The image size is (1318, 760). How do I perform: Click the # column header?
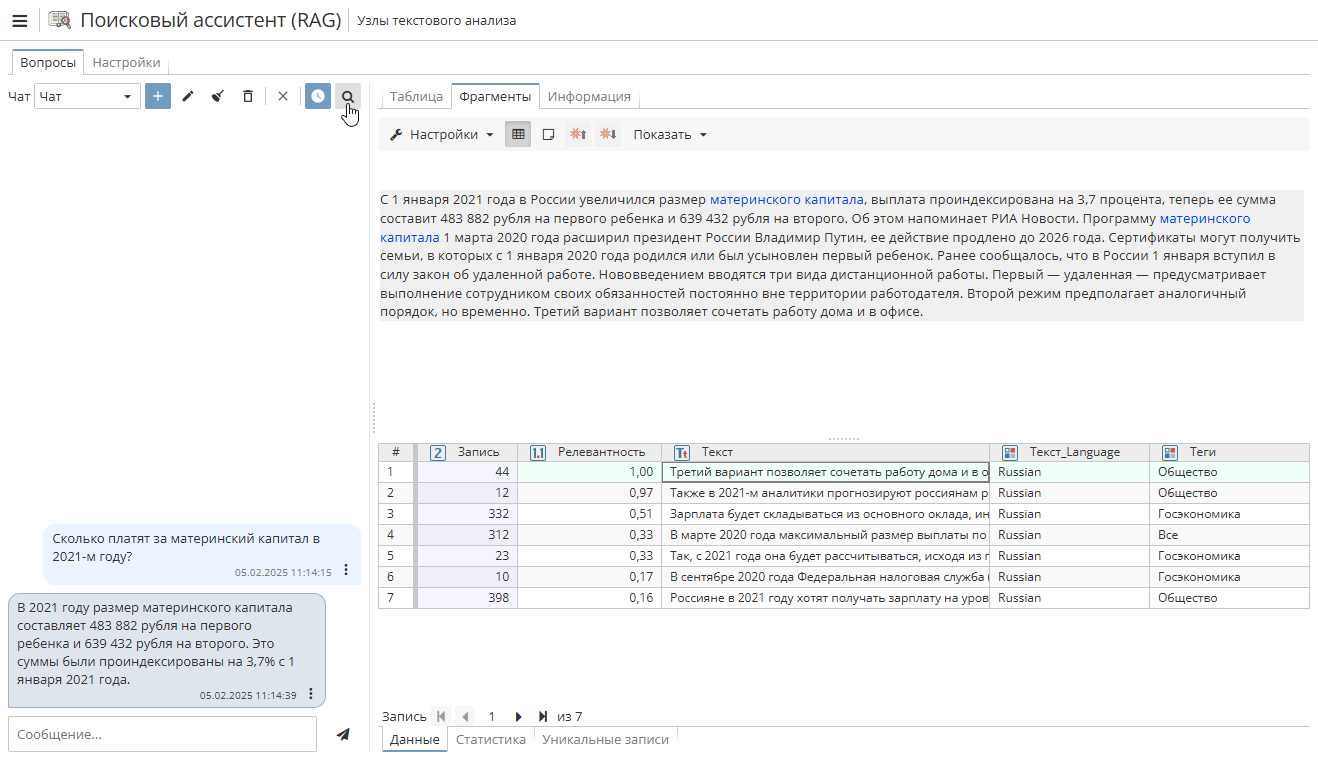(396, 452)
